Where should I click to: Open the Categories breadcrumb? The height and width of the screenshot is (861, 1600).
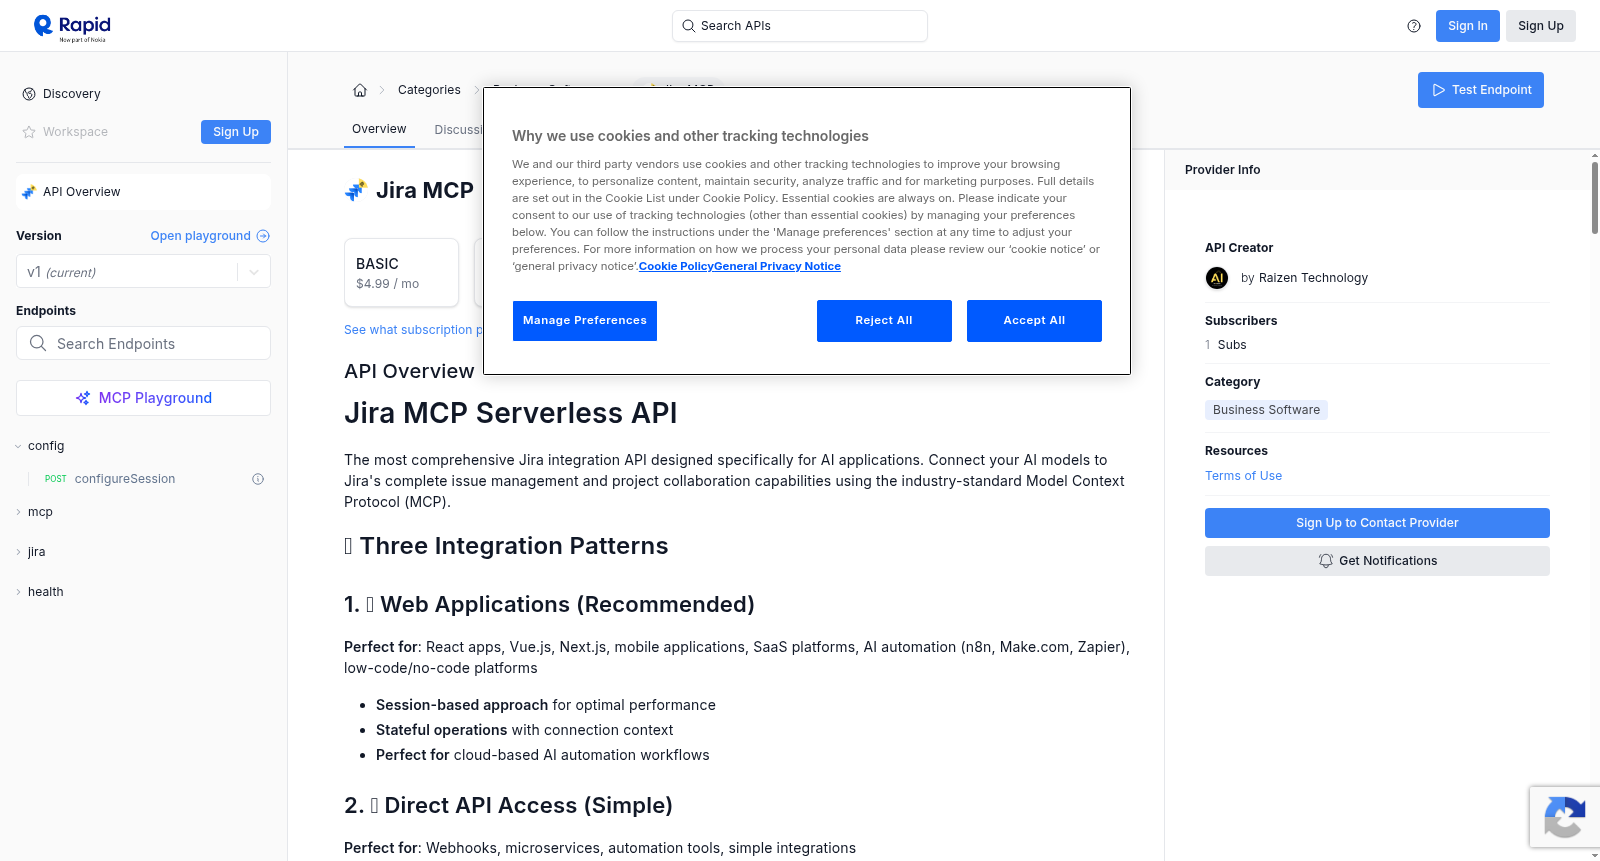tap(429, 90)
